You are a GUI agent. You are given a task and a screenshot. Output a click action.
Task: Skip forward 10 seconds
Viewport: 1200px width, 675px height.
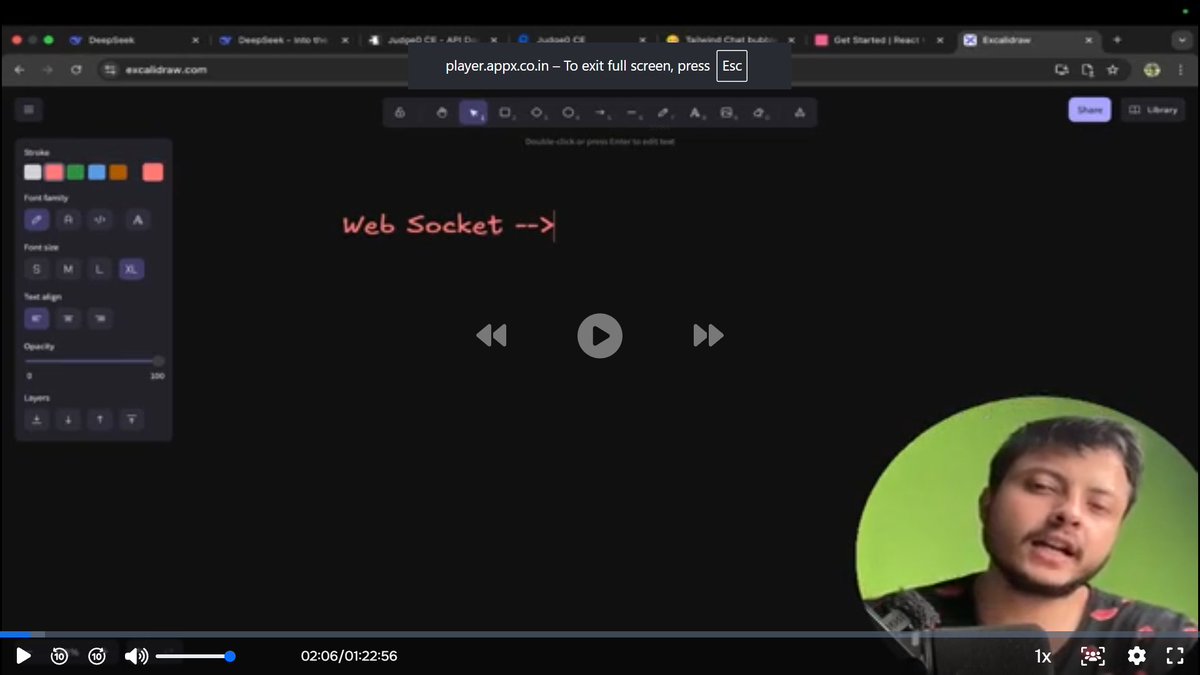pos(97,656)
